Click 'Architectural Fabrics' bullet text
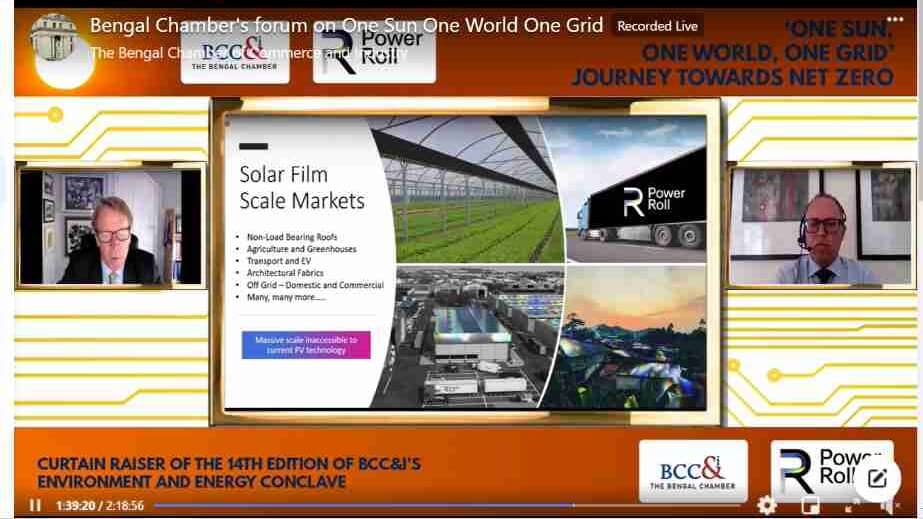 pos(285,273)
